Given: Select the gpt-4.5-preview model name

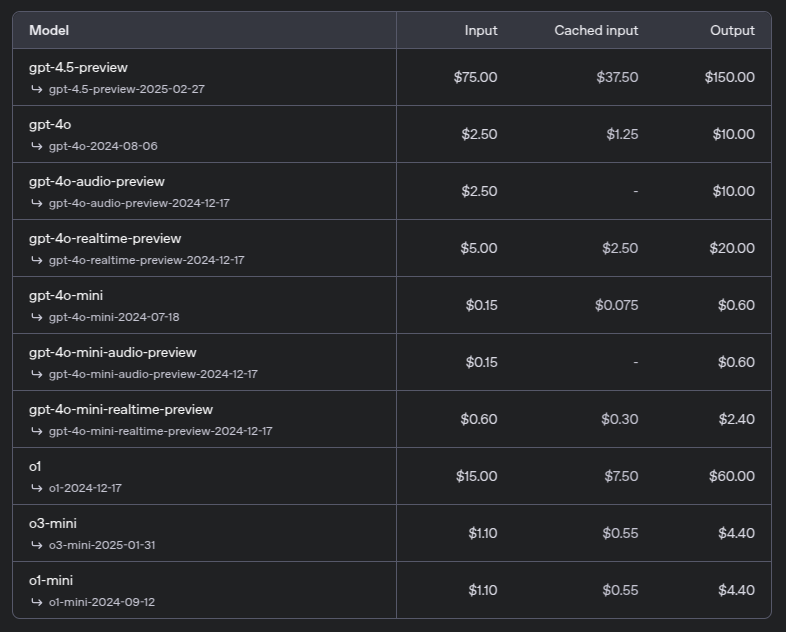Looking at the screenshot, I should [78, 68].
